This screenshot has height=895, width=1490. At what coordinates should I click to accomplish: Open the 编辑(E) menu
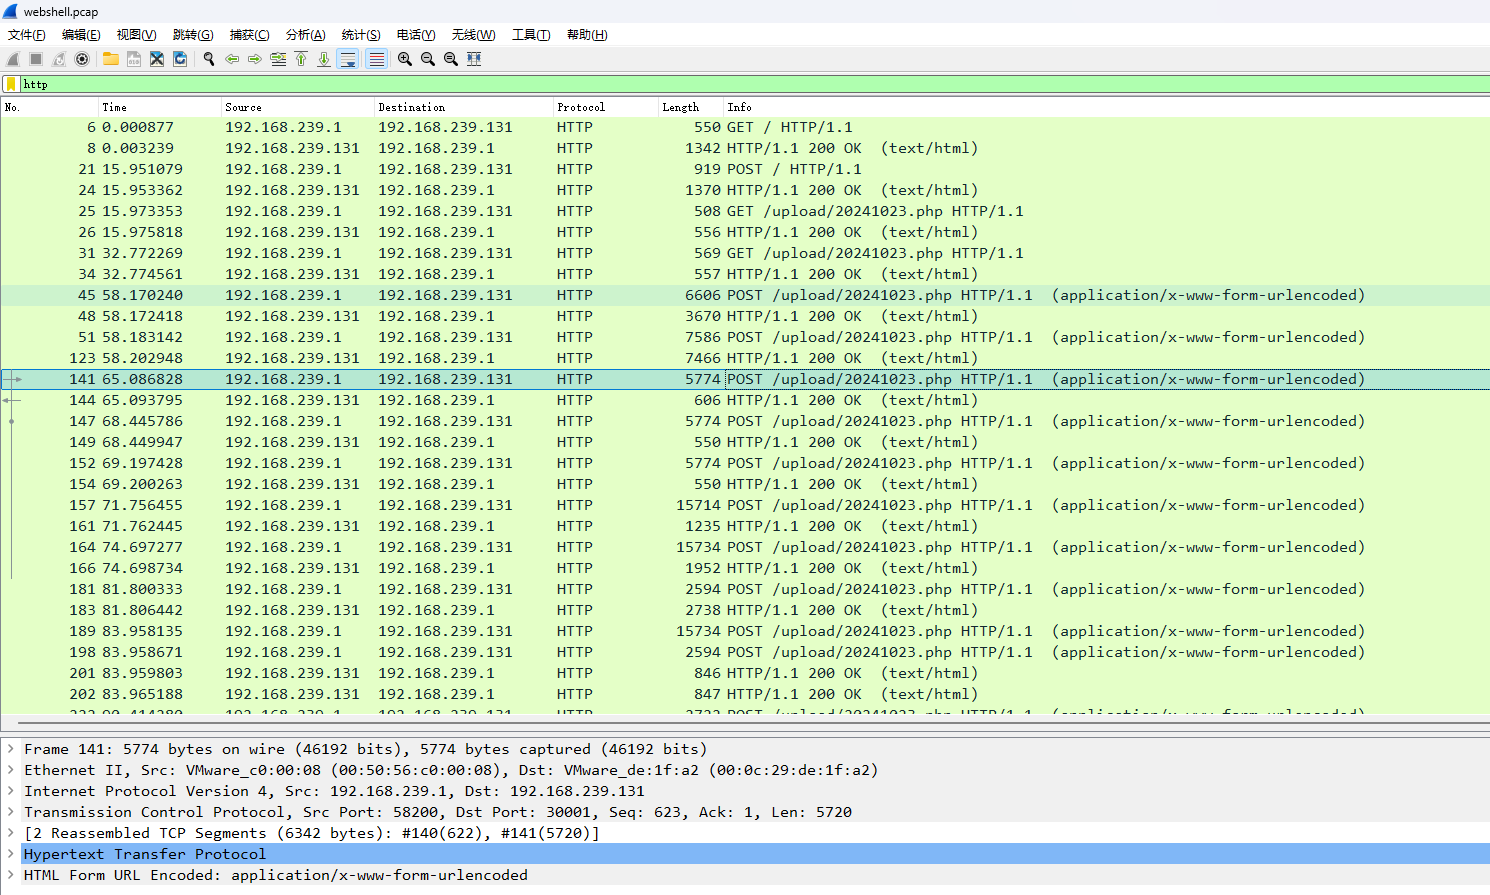[81, 35]
